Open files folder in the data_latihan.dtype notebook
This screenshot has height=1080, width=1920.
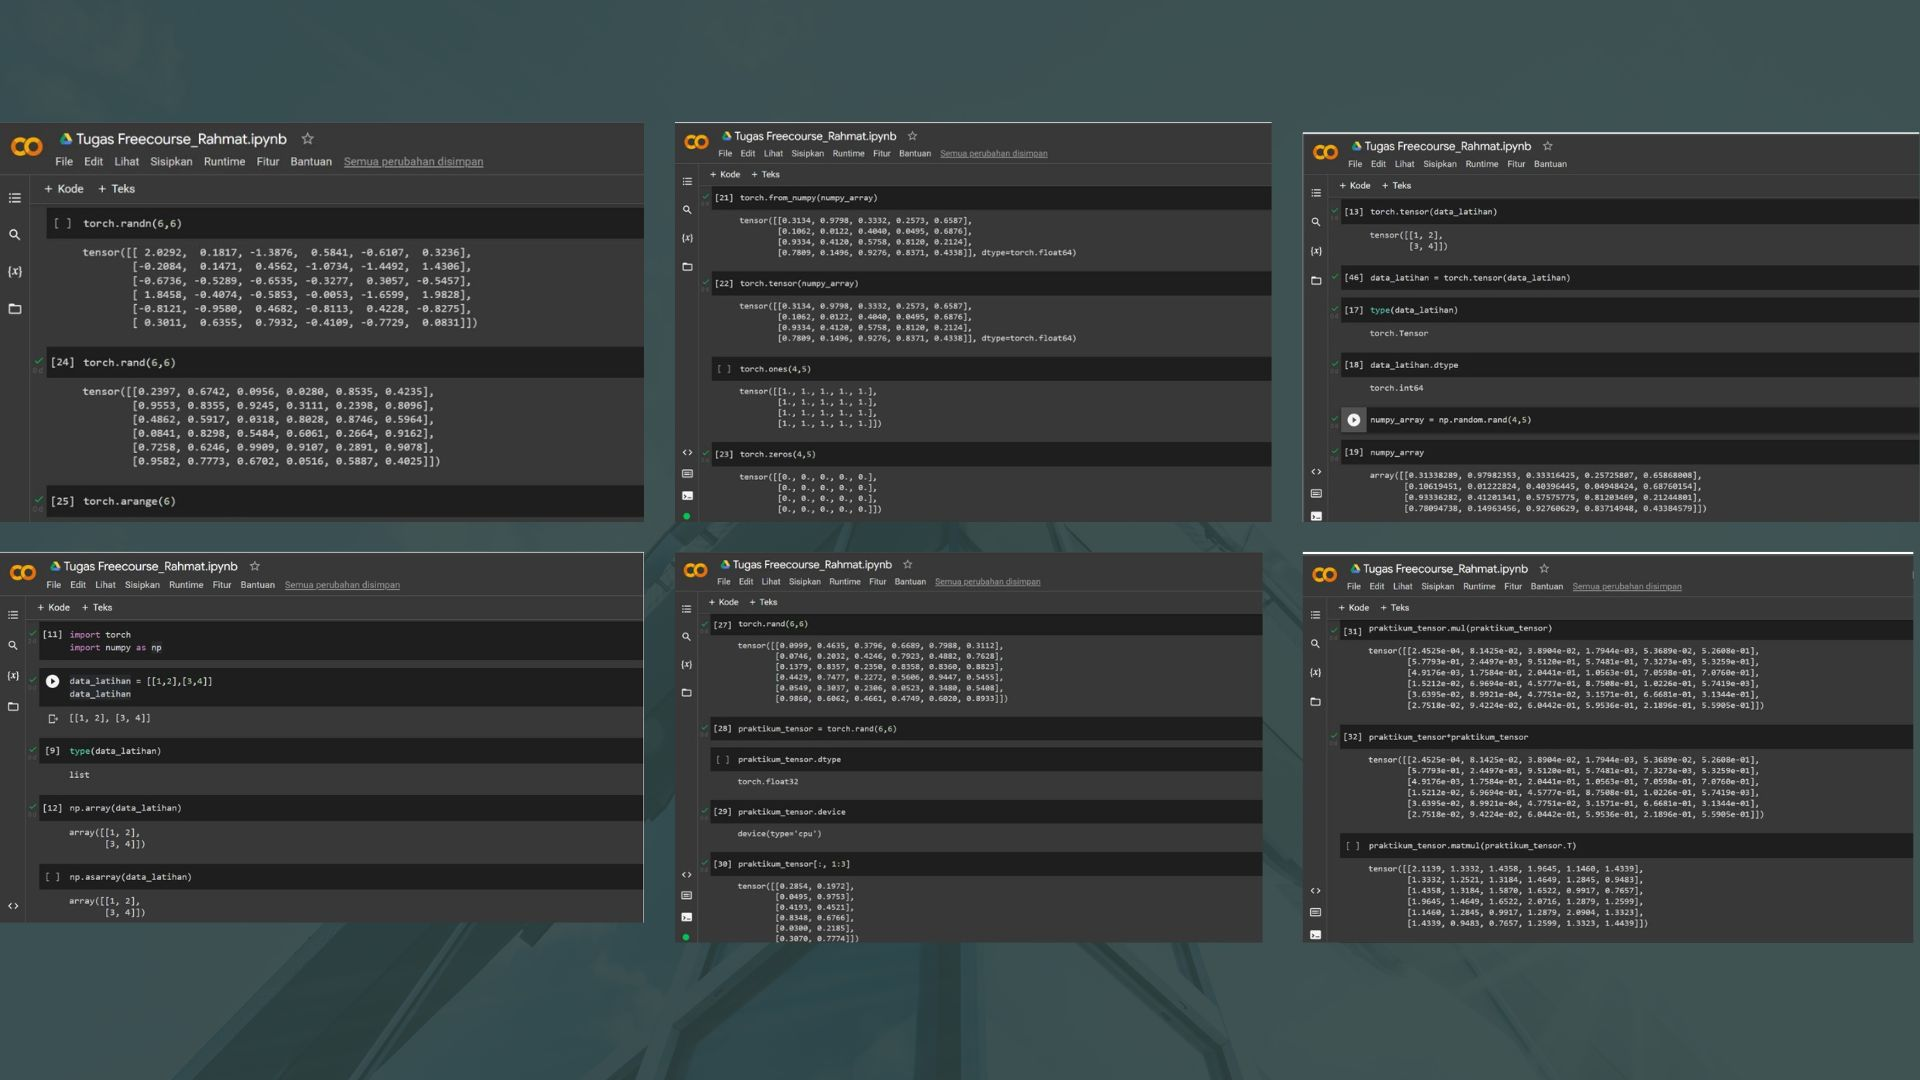(1316, 281)
